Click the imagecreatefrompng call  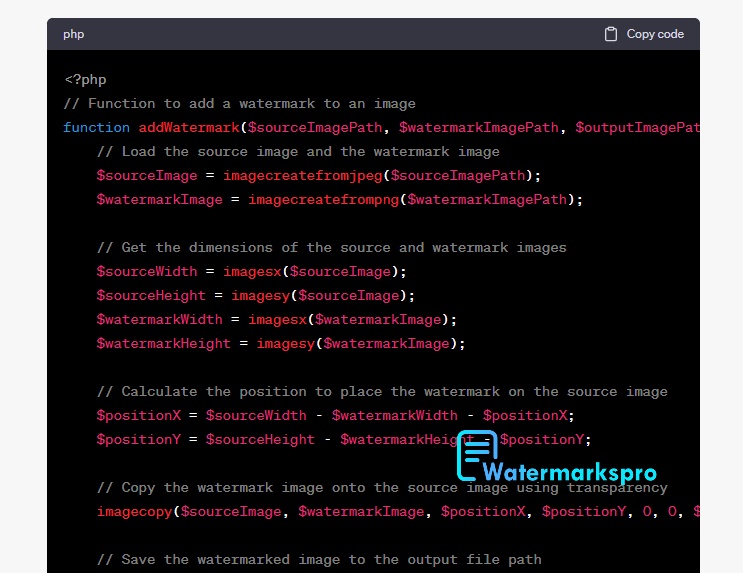[324, 200]
